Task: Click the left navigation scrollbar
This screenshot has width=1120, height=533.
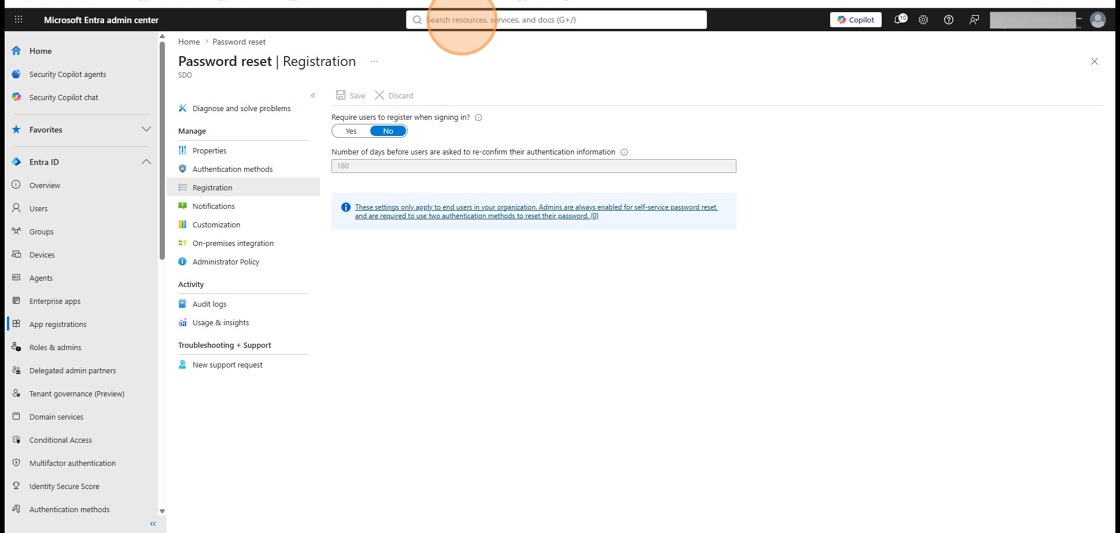Action: [162, 150]
